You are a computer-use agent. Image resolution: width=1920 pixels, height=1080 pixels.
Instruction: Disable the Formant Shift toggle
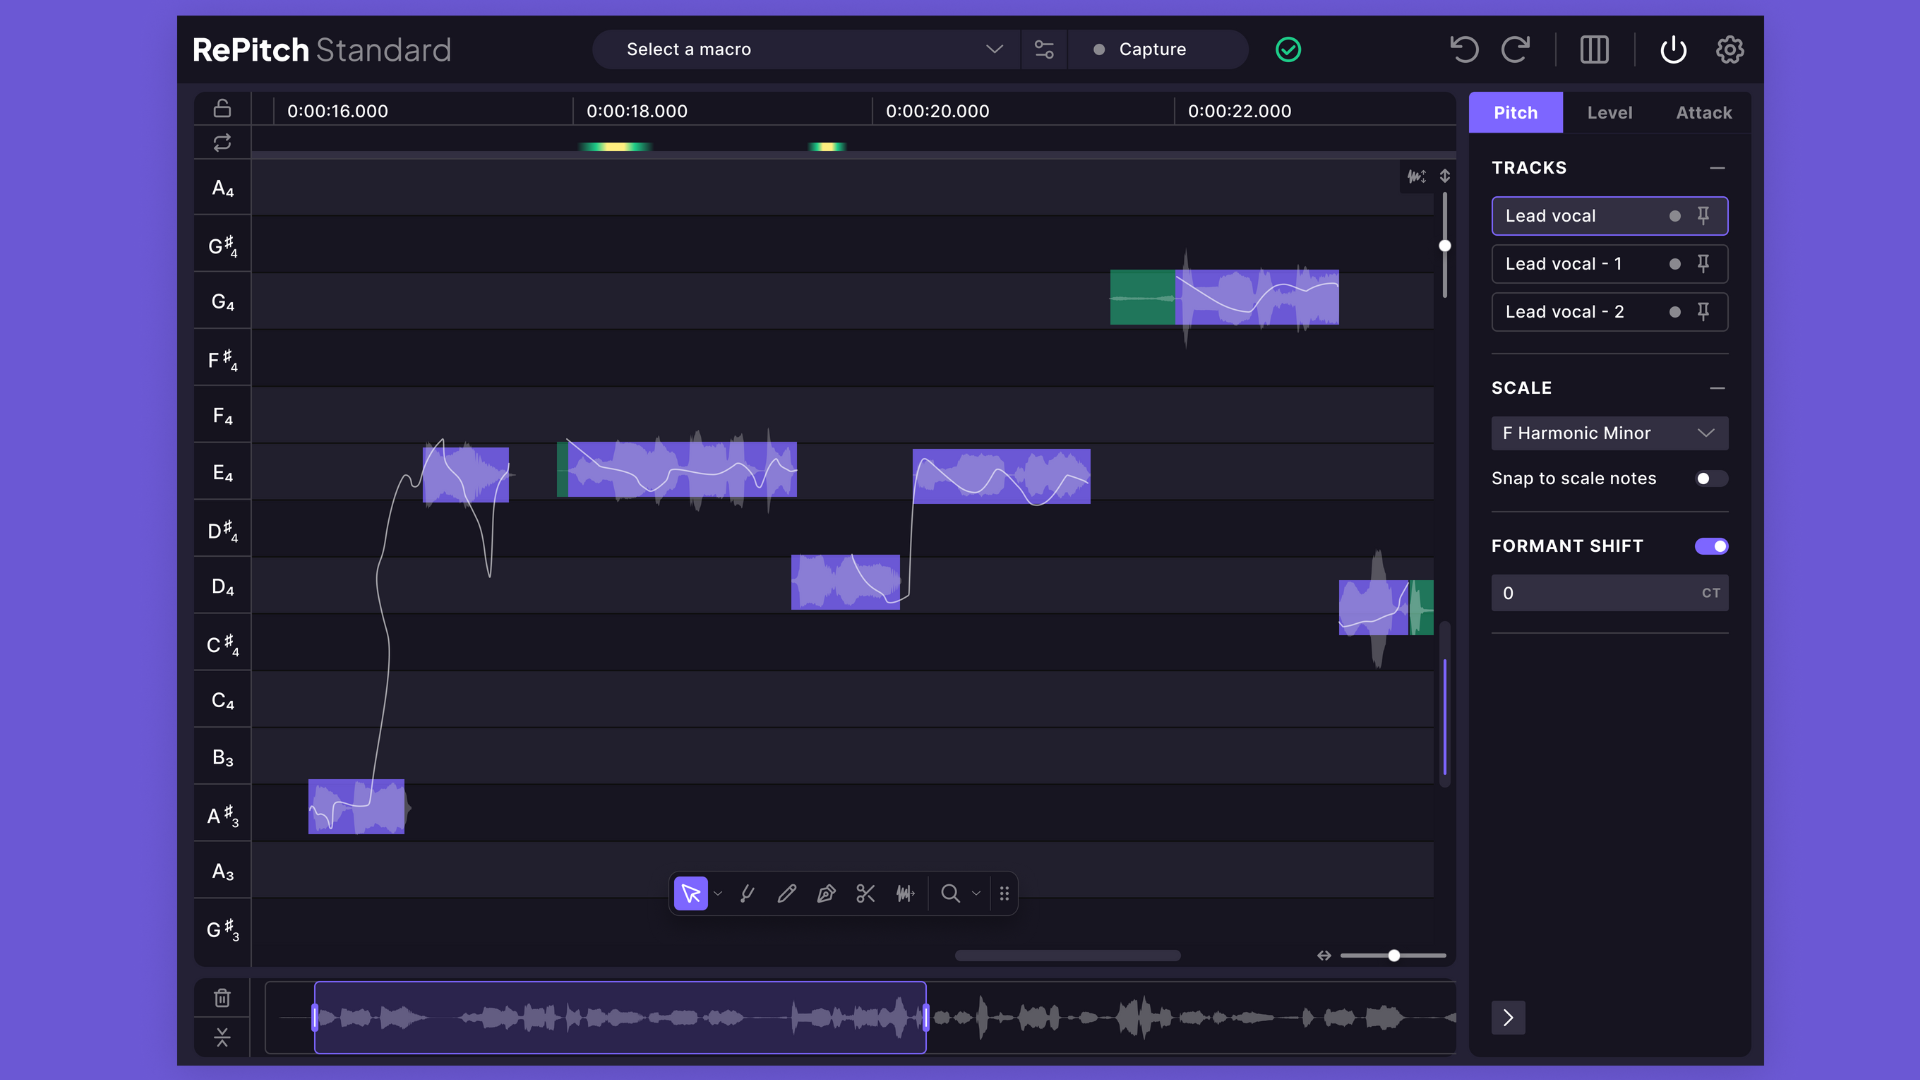tap(1710, 546)
